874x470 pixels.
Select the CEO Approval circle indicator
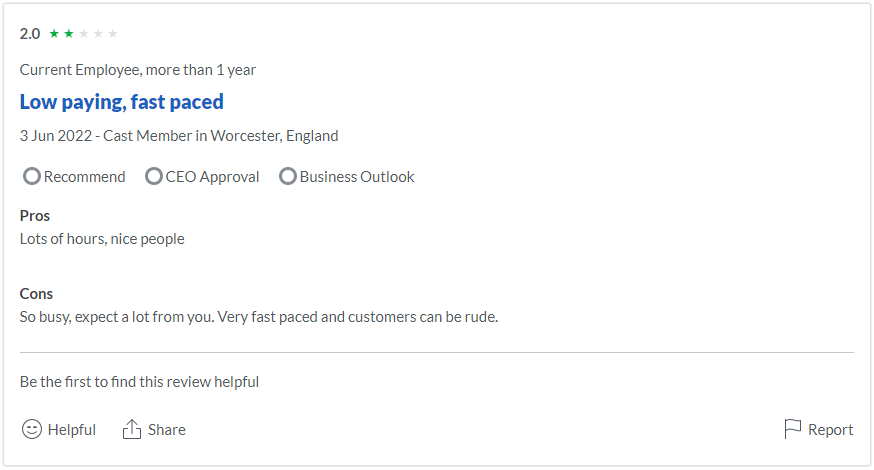[154, 176]
